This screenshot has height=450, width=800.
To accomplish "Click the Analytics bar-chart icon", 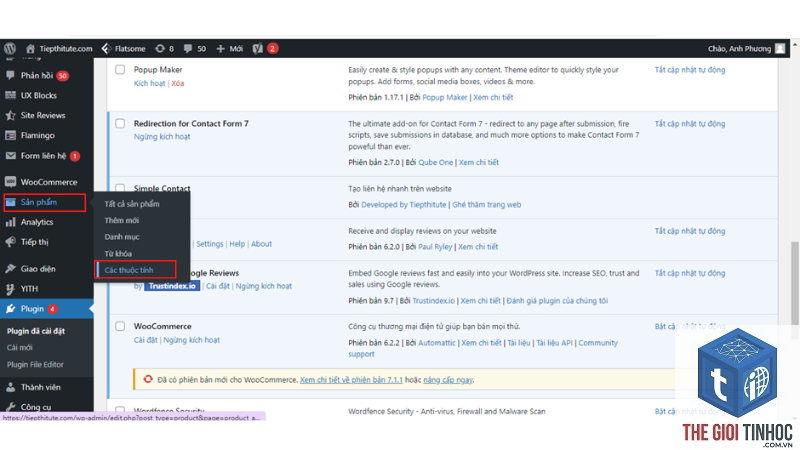I will point(10,222).
